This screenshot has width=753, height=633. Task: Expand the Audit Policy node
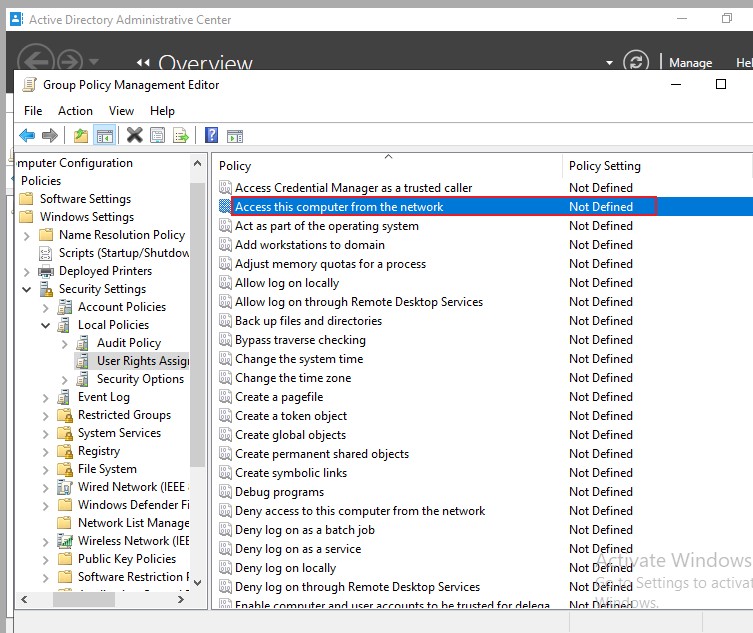click(x=65, y=344)
